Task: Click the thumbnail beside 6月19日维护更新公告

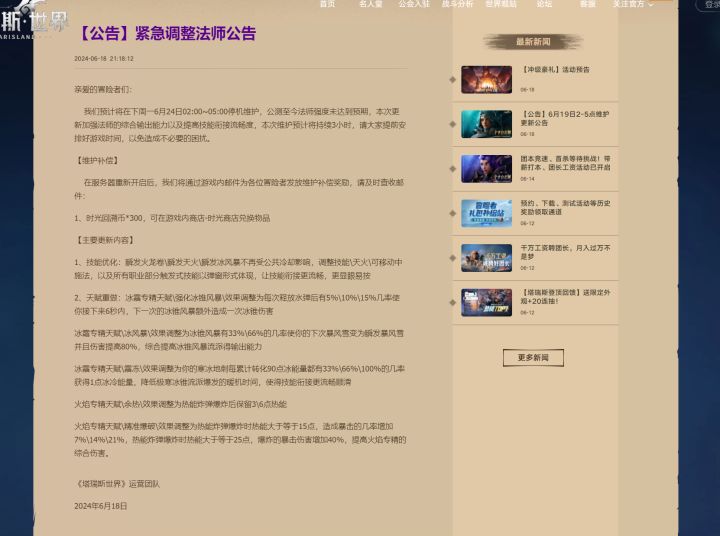Action: pyautogui.click(x=486, y=124)
